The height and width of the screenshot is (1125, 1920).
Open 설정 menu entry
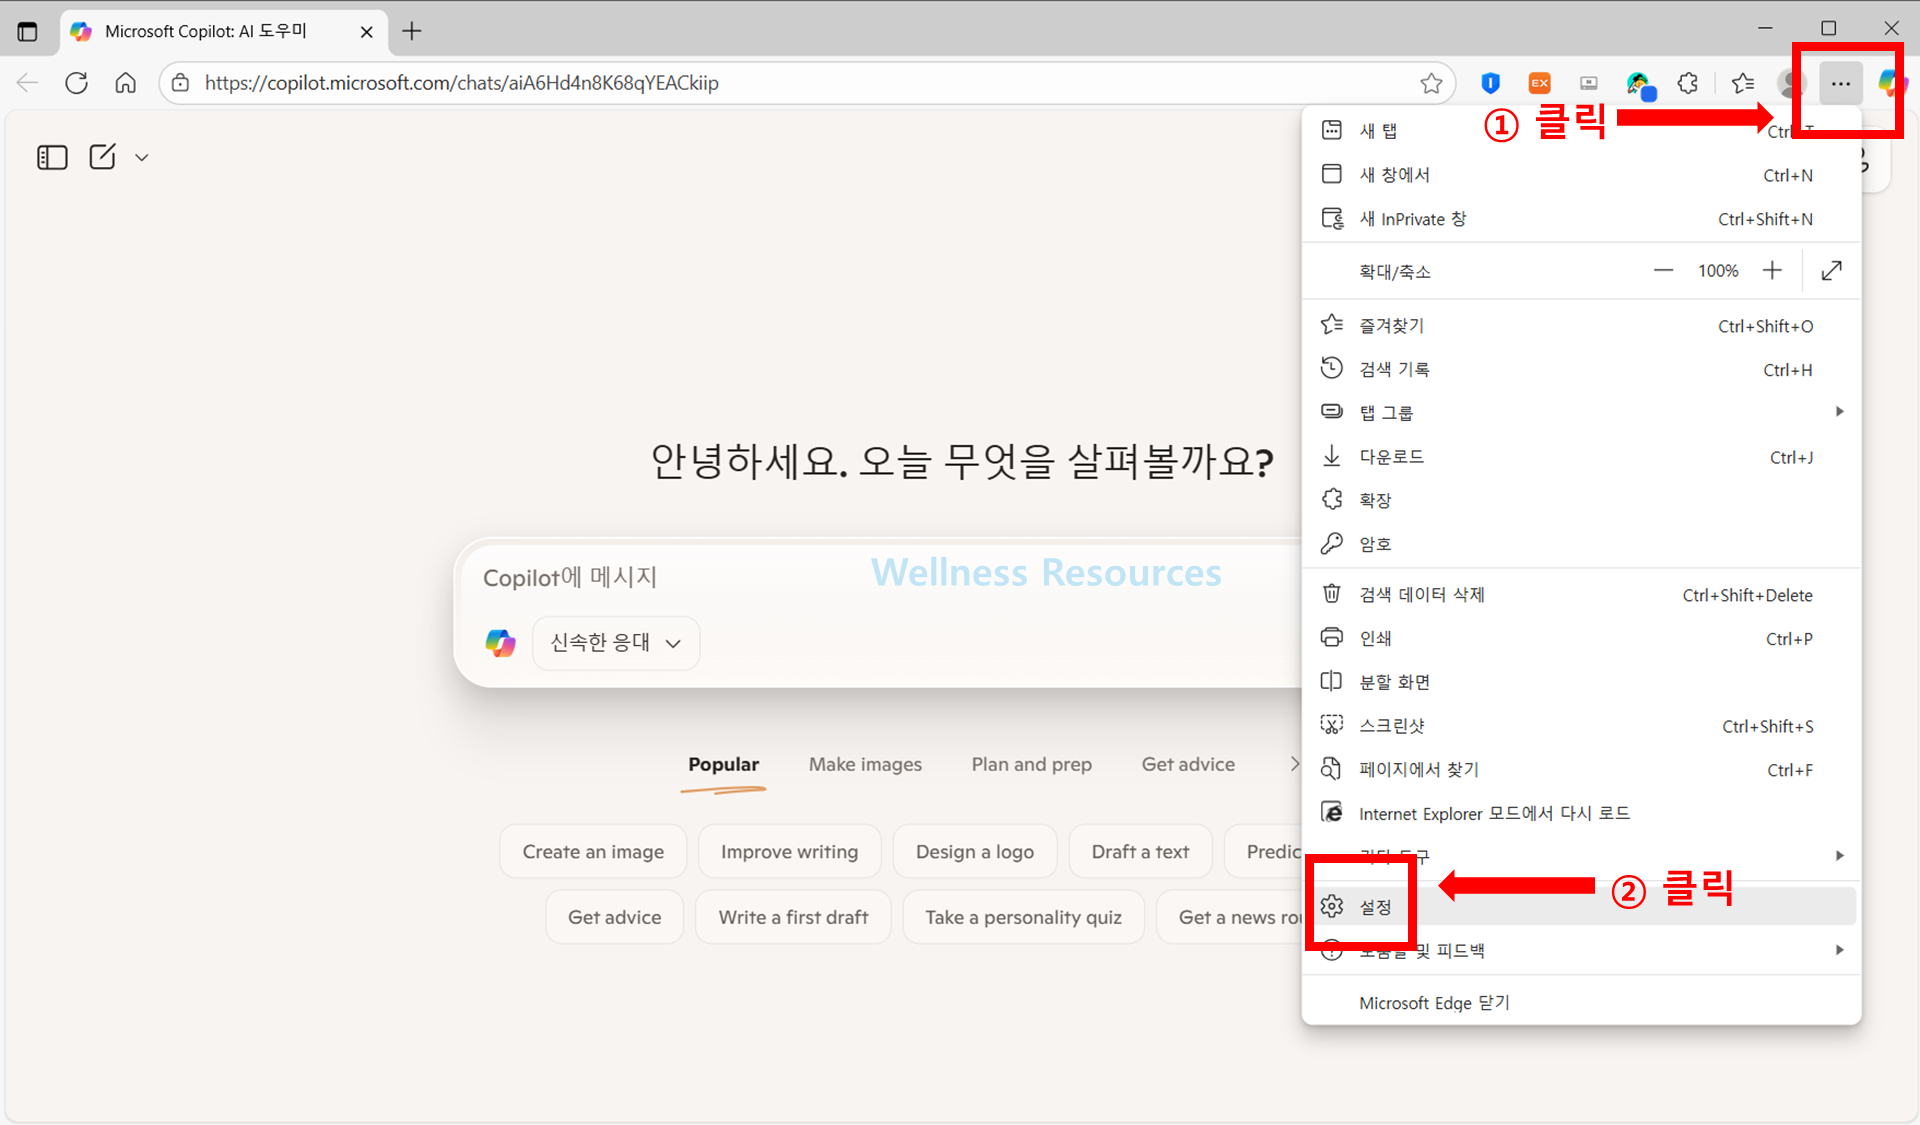coord(1580,906)
